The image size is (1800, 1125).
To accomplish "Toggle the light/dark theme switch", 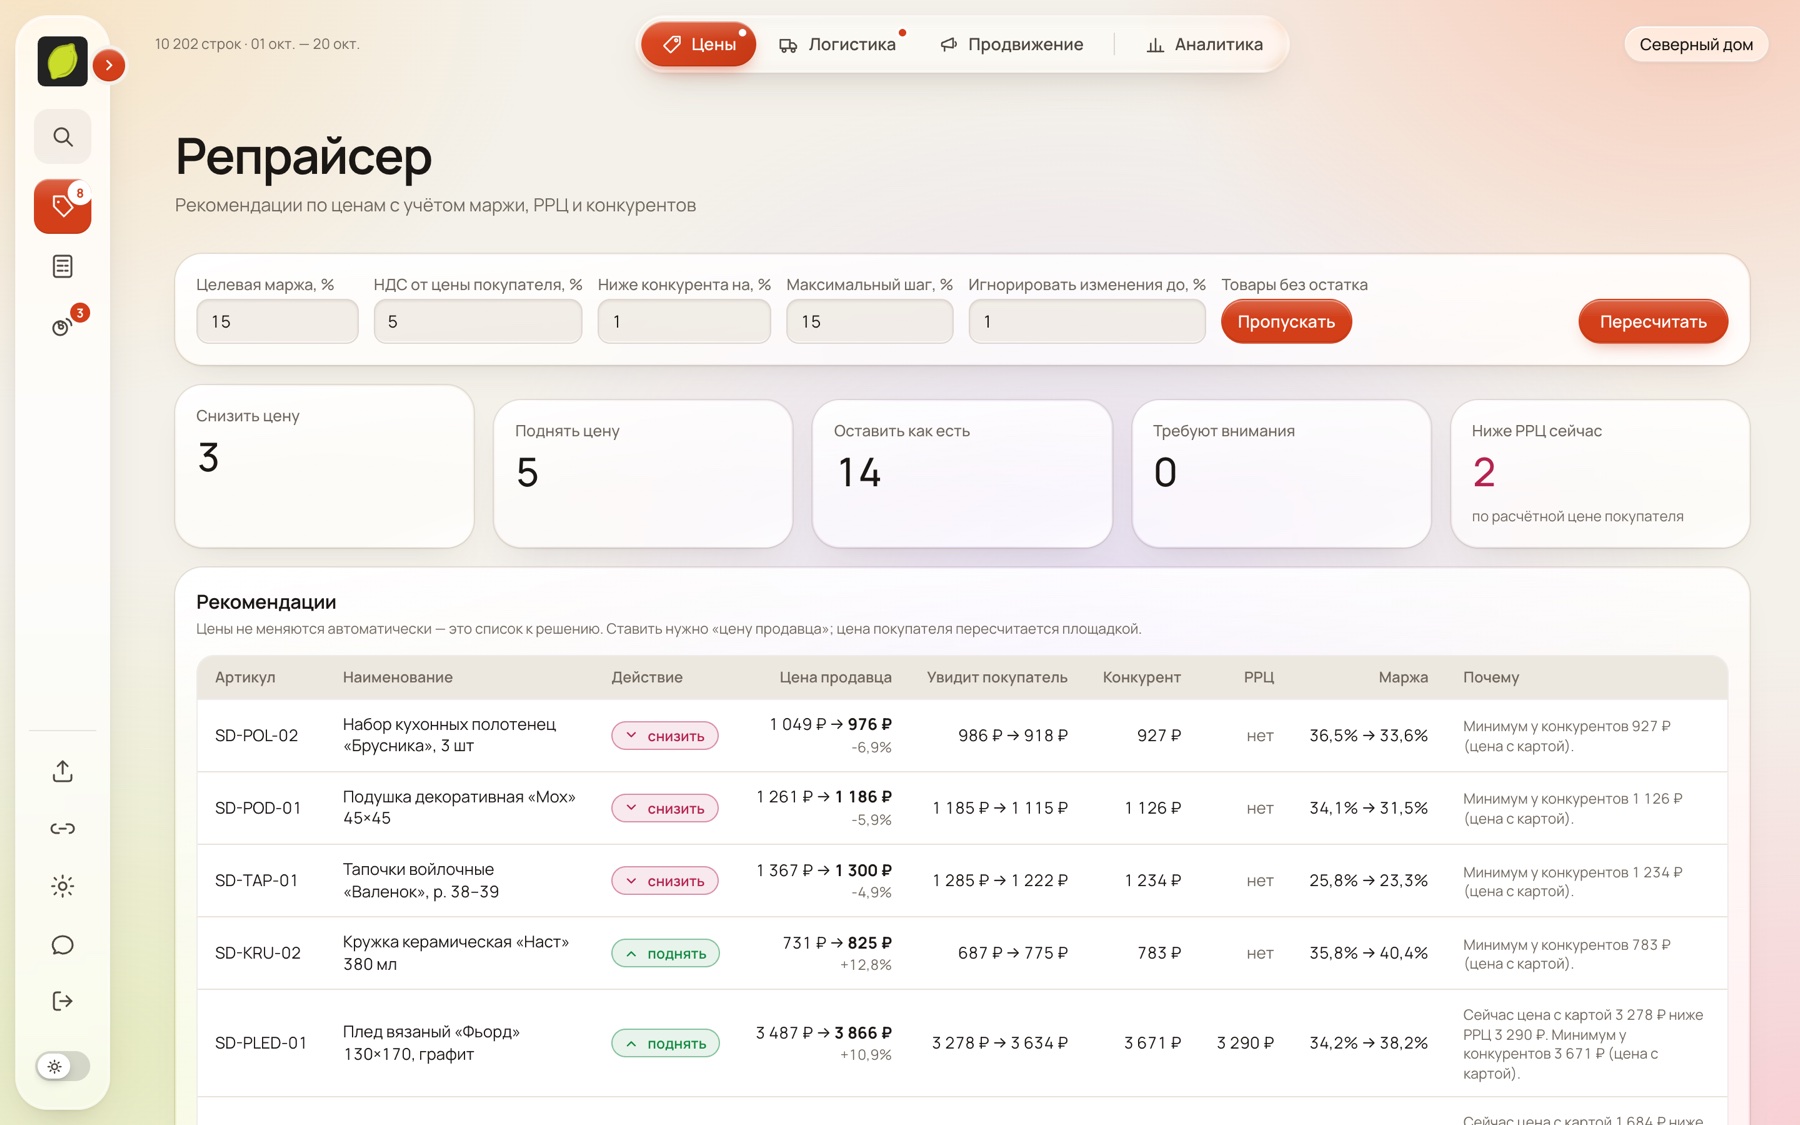I will [x=63, y=1066].
